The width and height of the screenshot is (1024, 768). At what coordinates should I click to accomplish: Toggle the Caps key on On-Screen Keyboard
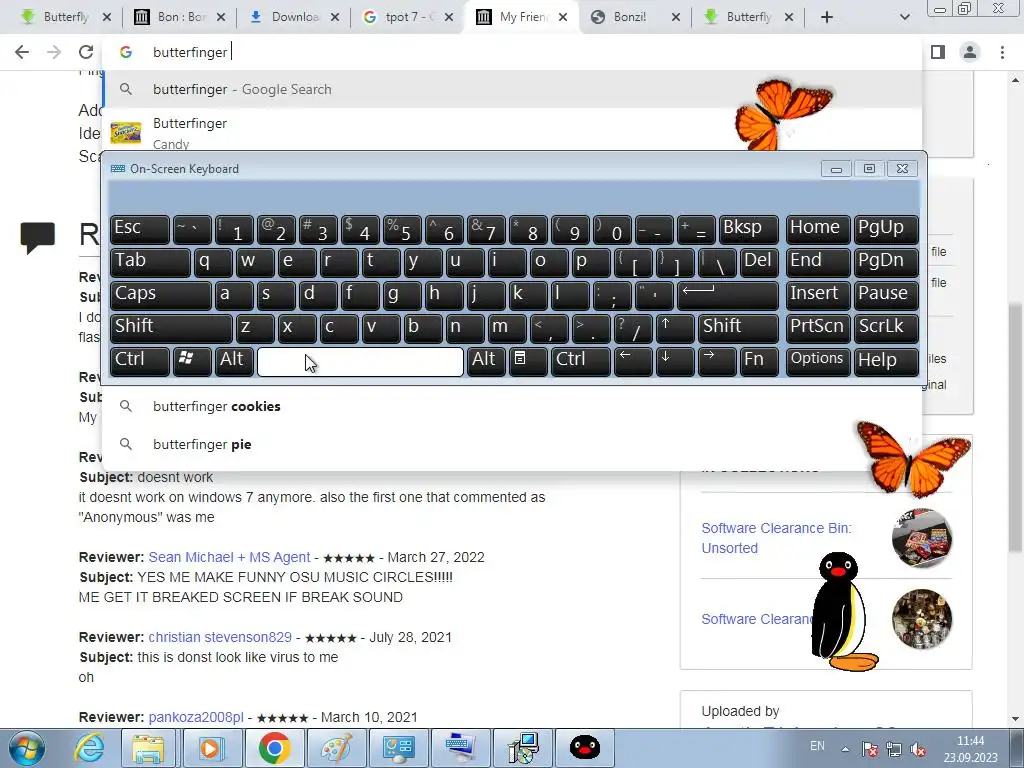coord(161,295)
